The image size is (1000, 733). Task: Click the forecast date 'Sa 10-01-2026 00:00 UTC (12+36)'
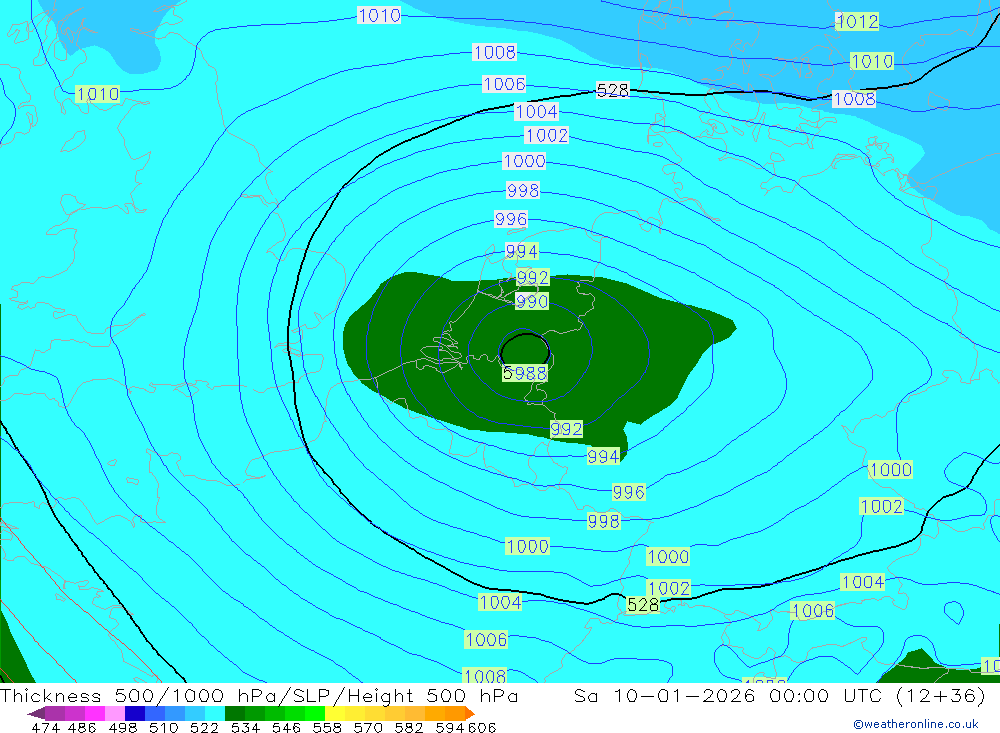[x=779, y=695]
